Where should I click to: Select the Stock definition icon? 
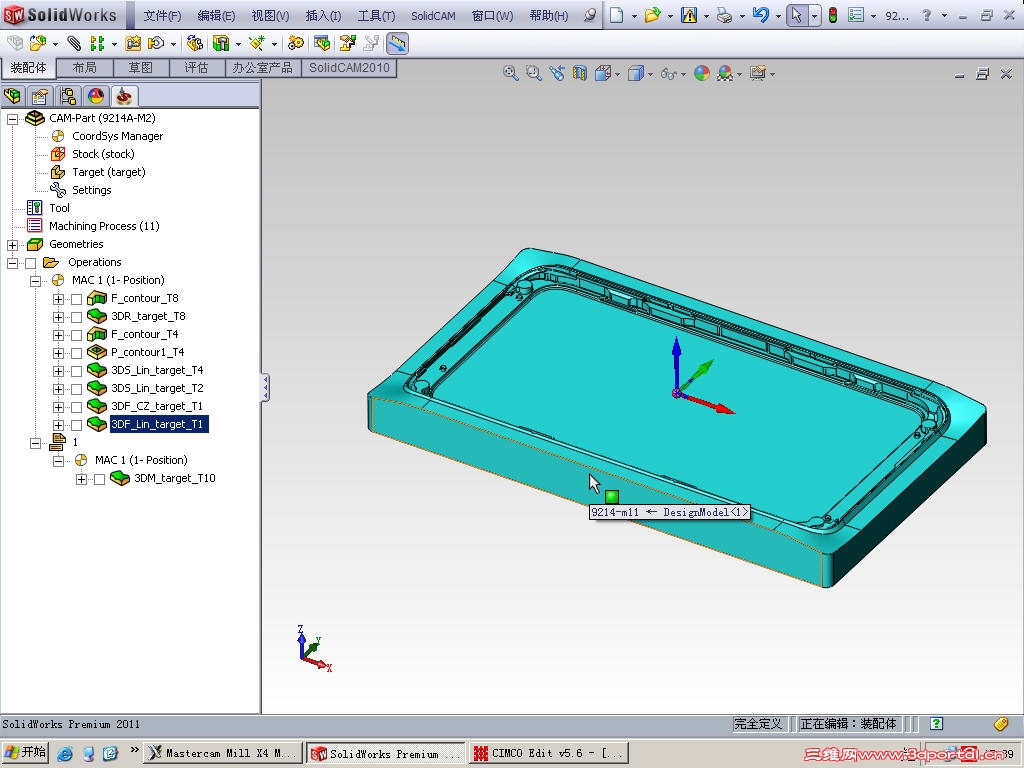pos(58,154)
